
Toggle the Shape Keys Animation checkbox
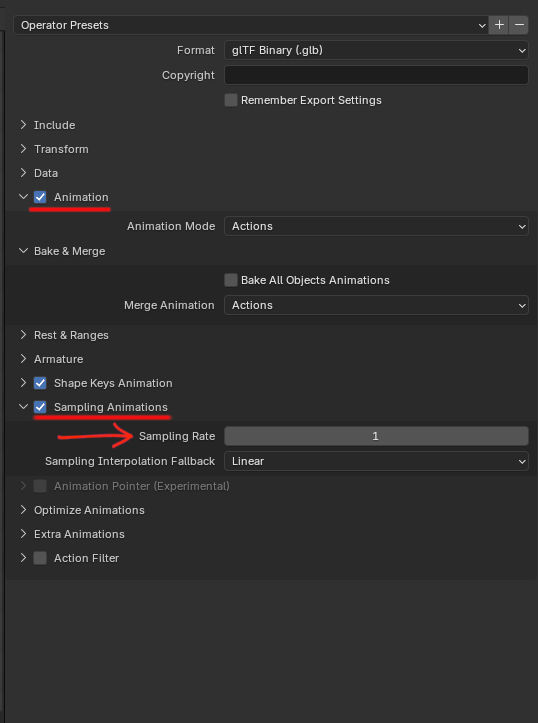point(40,383)
